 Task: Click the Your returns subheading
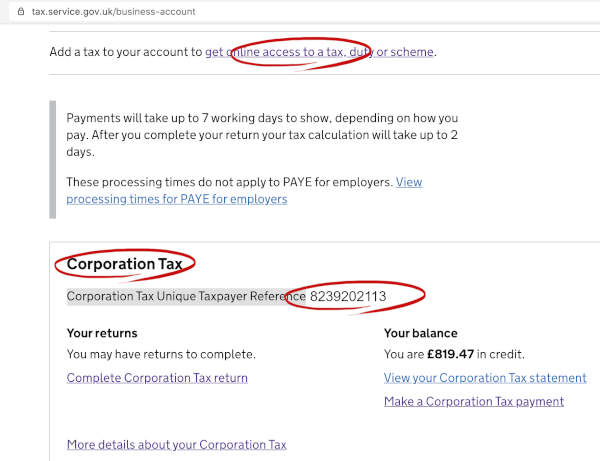tap(102, 333)
